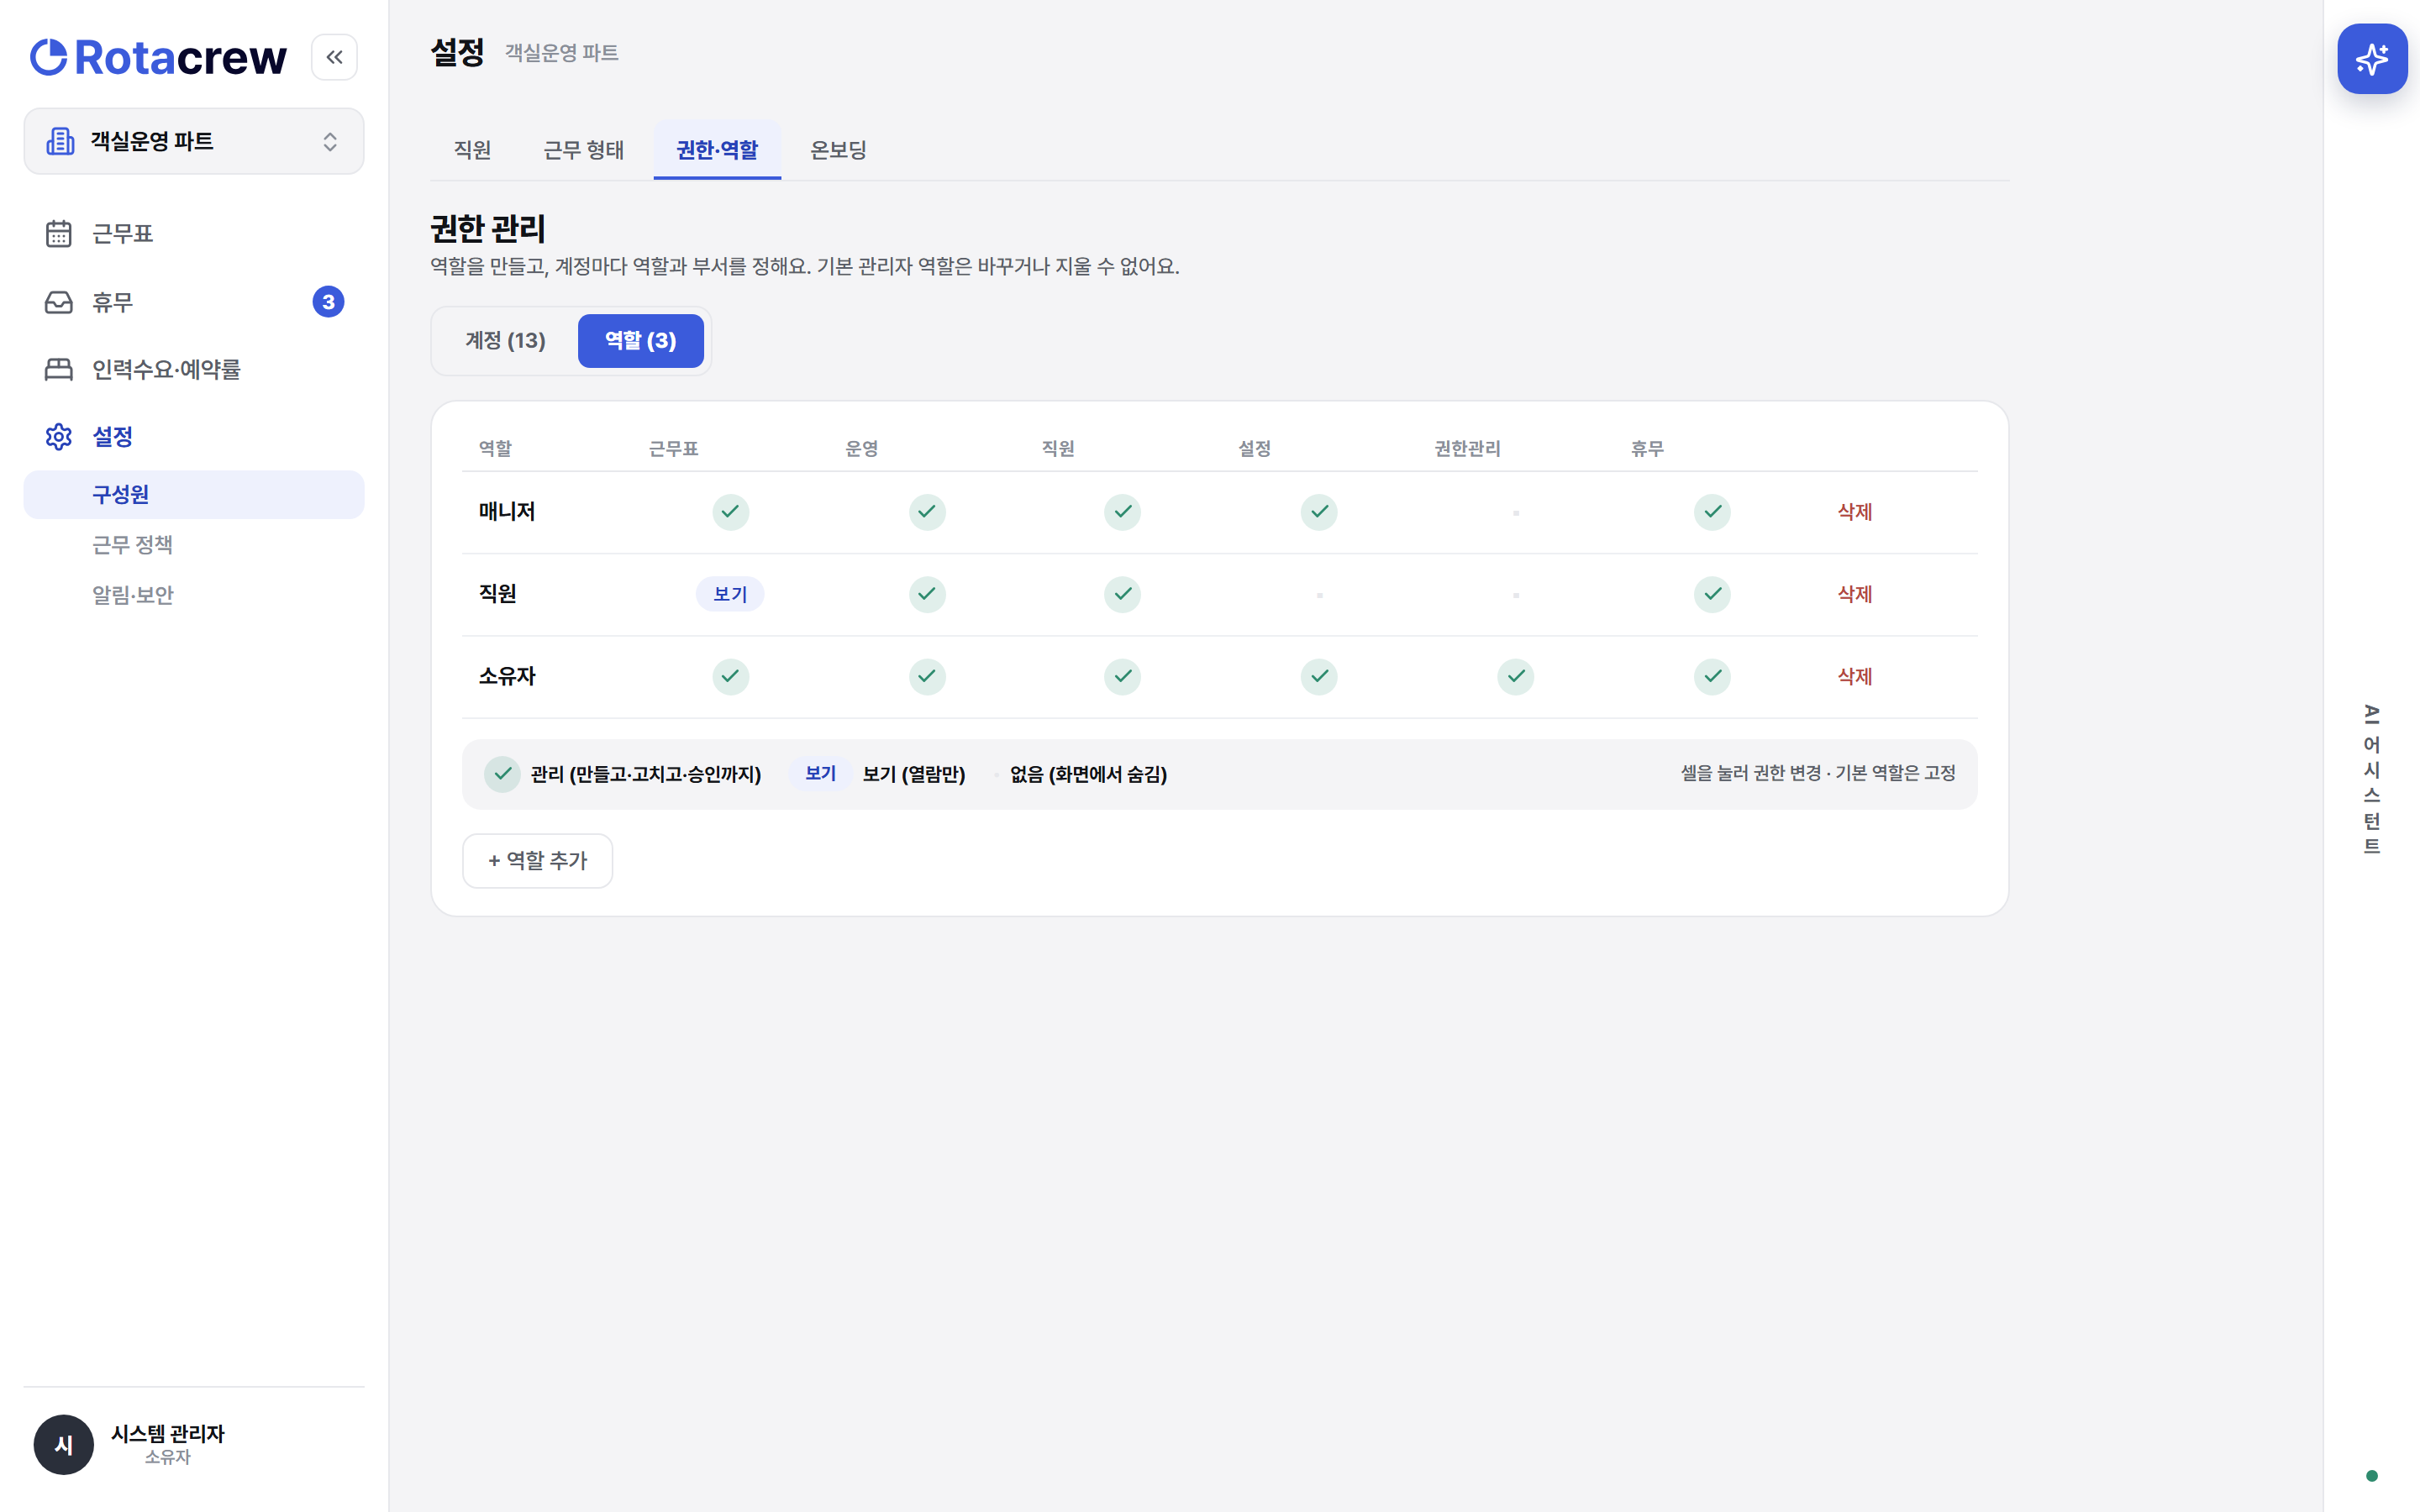Toggle 소유자 설정 permission check
This screenshot has width=2420, height=1512.
point(1319,676)
